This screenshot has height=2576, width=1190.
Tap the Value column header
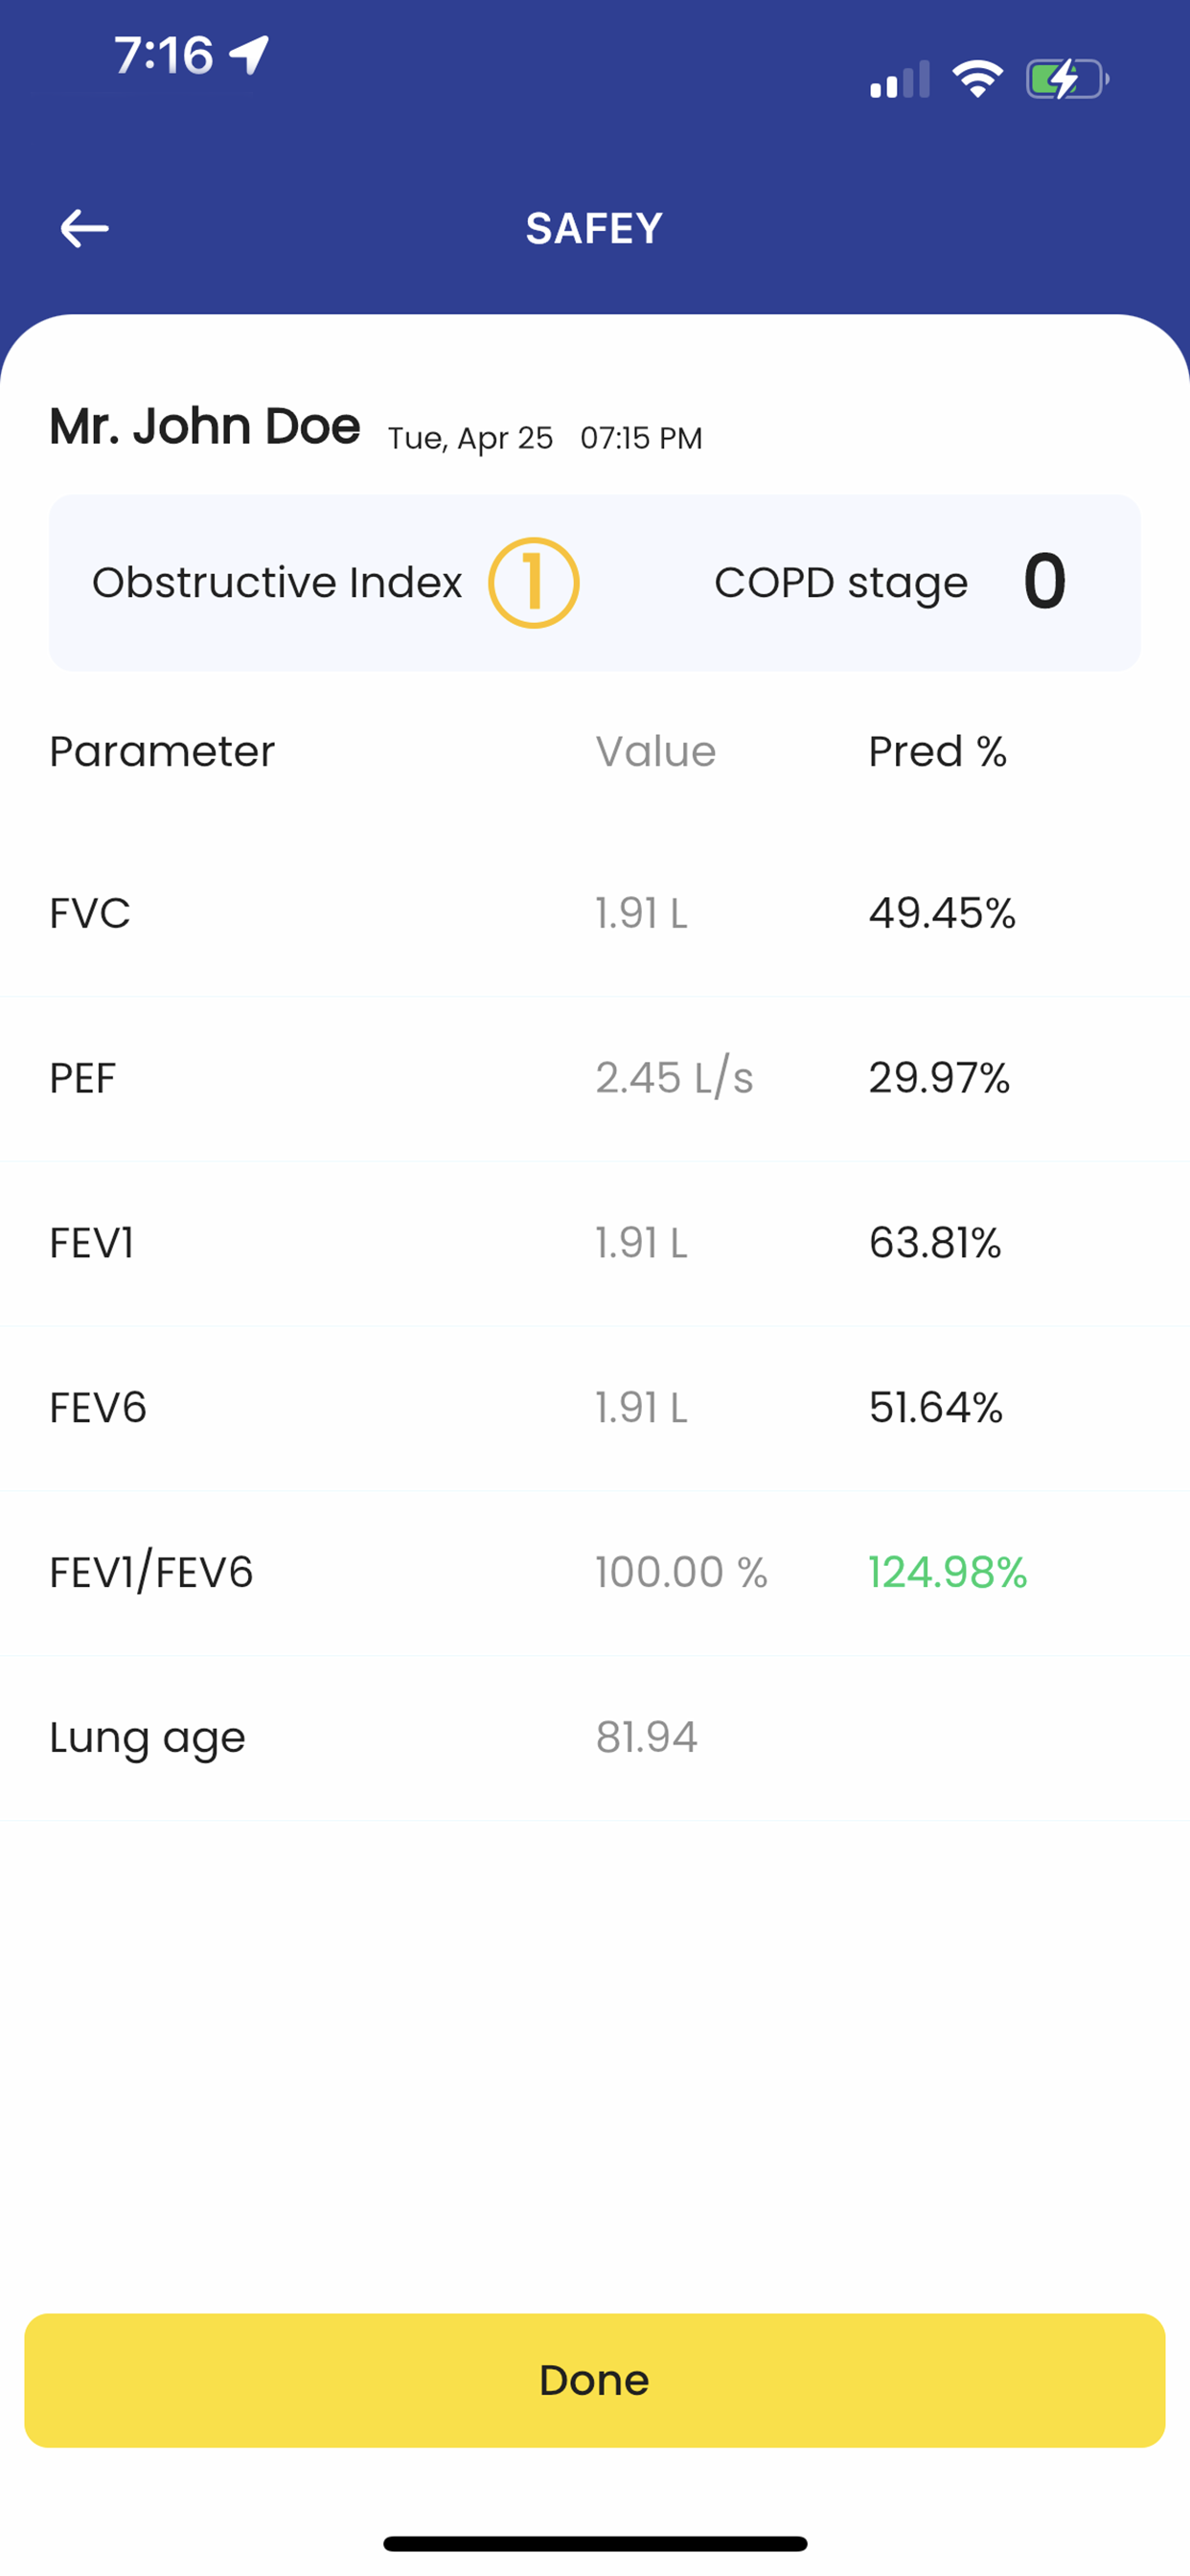tap(656, 751)
